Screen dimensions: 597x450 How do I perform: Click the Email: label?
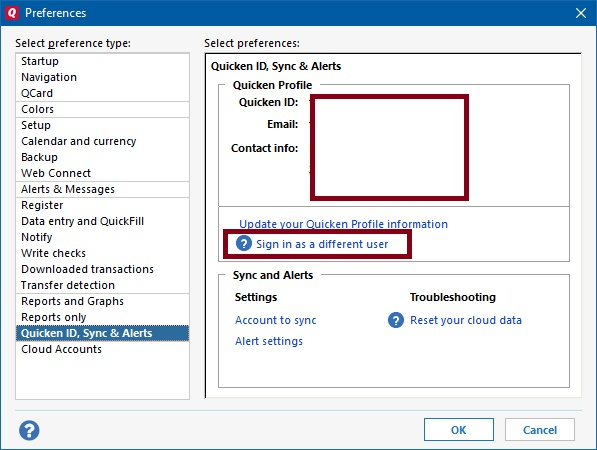pos(283,124)
